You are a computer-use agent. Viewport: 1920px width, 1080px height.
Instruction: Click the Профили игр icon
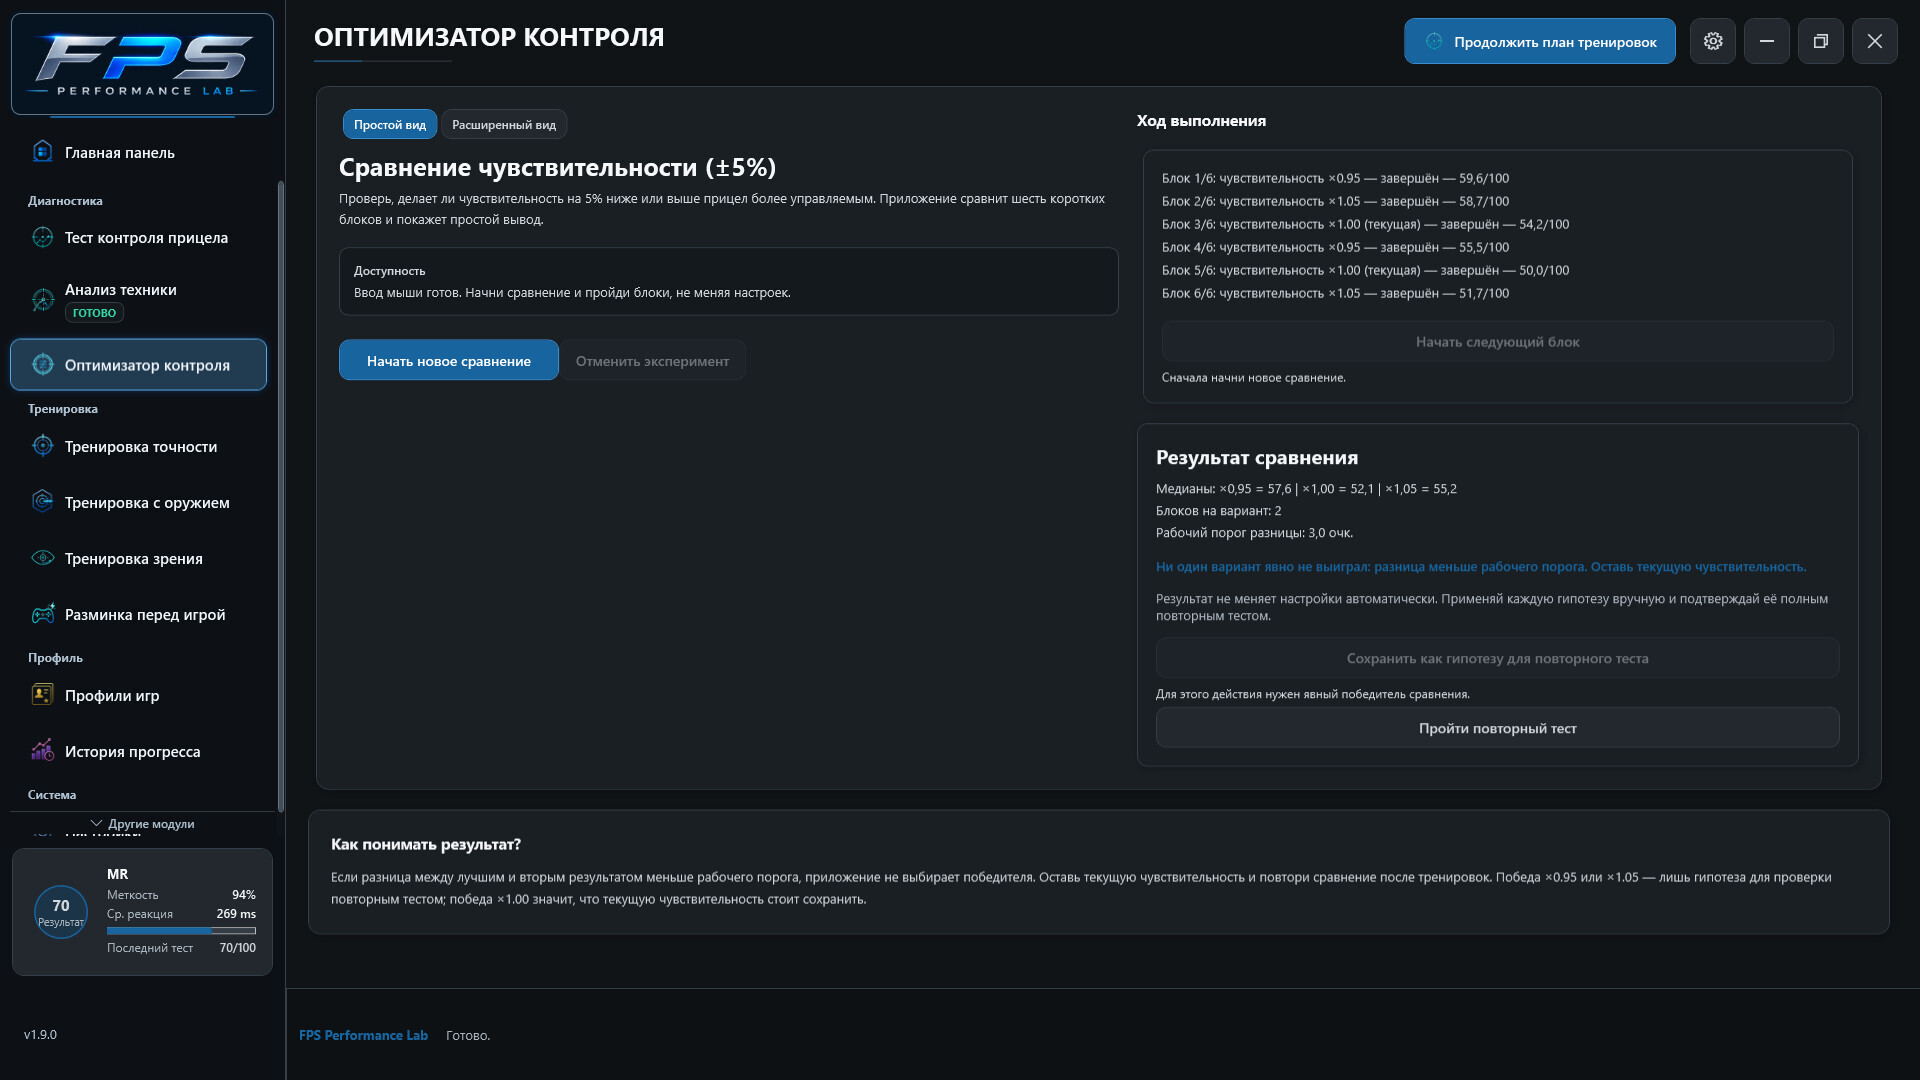point(42,695)
